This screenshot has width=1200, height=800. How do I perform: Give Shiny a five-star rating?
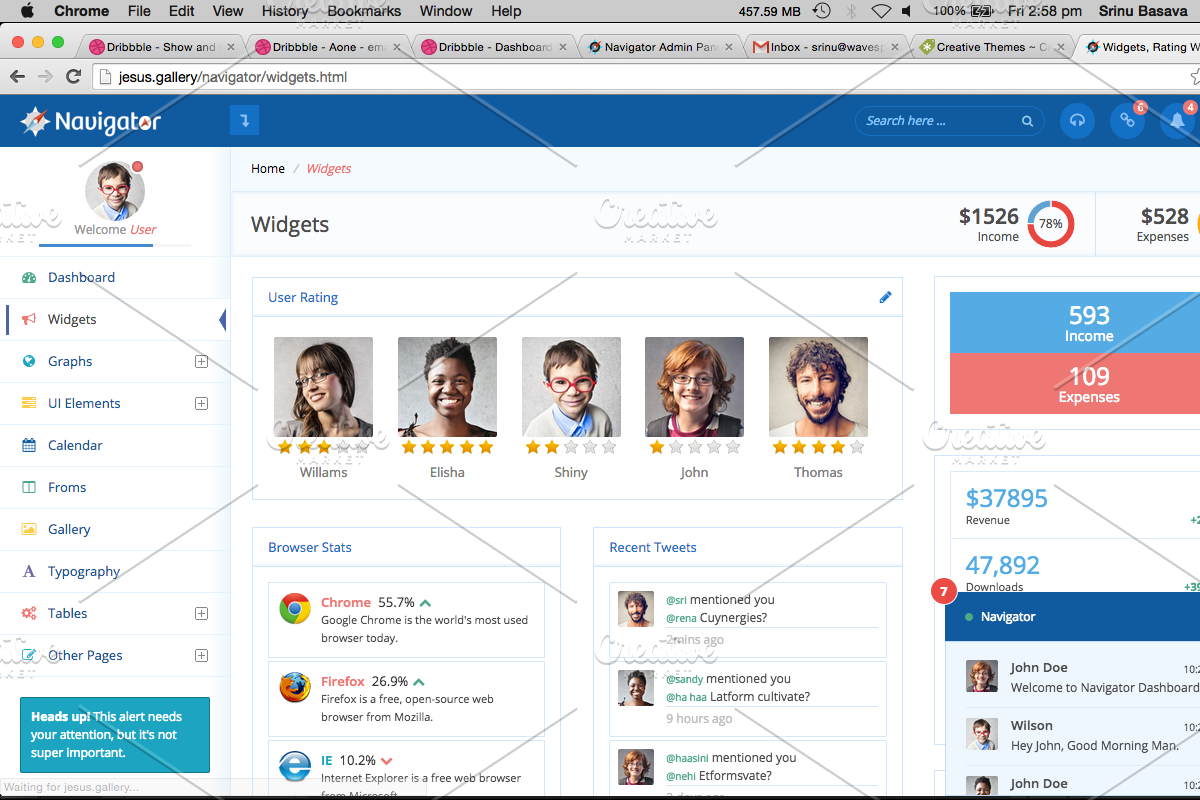click(x=607, y=450)
